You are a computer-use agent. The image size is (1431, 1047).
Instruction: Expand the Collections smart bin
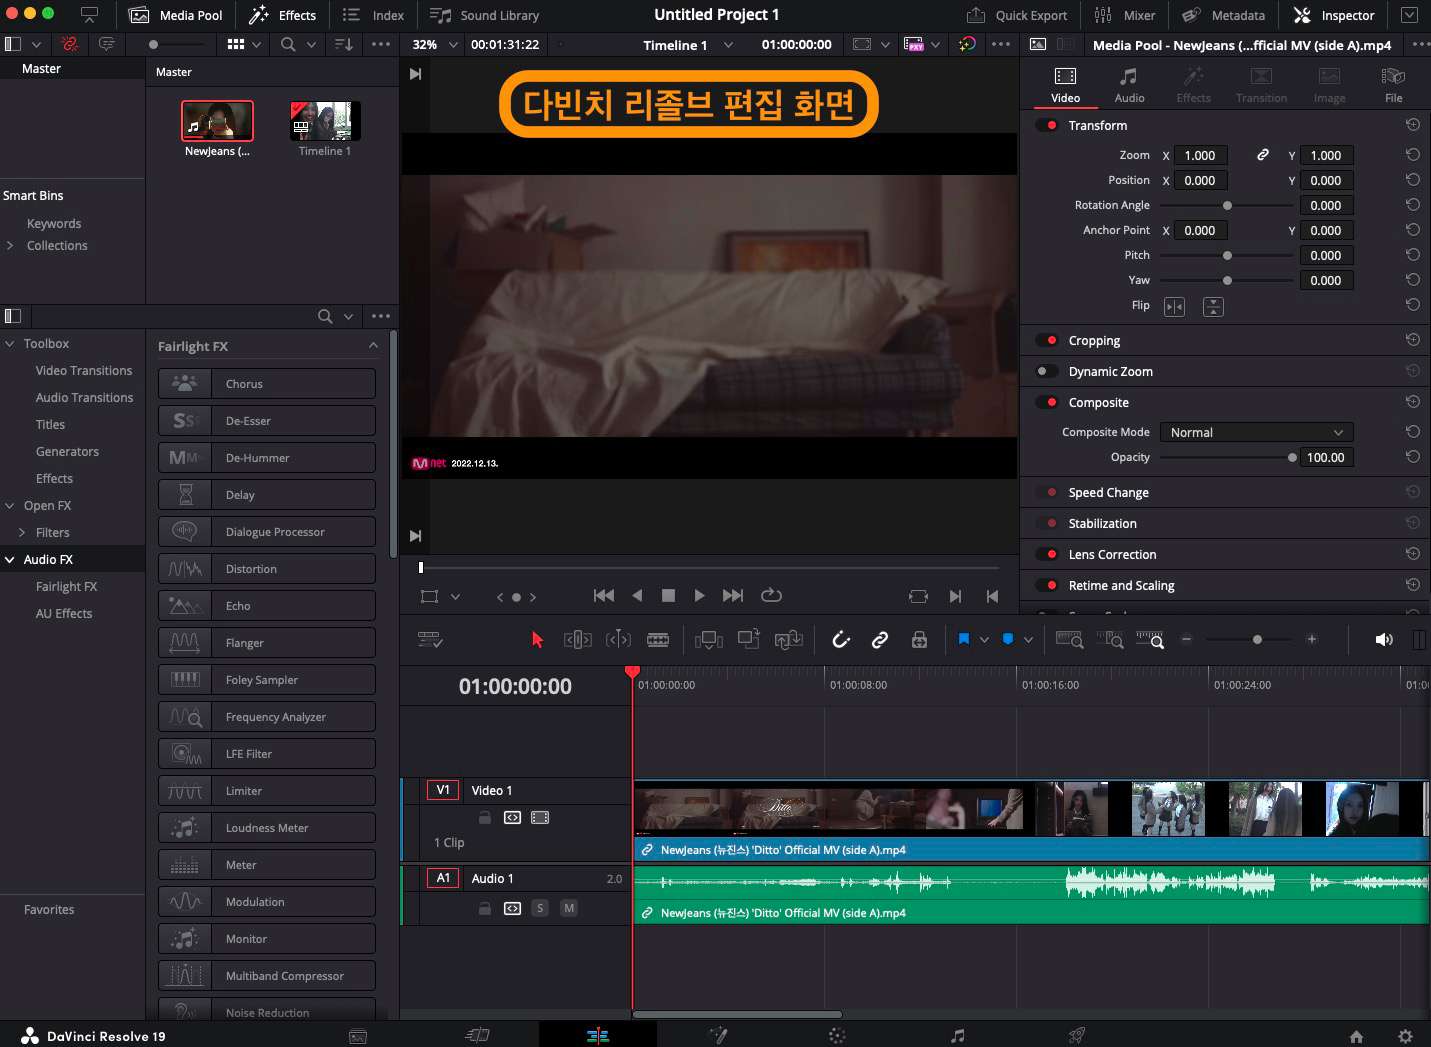(10, 245)
